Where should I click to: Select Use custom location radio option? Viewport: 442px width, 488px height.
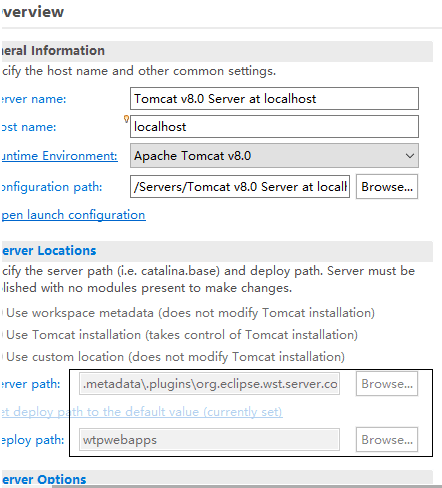[175, 357]
